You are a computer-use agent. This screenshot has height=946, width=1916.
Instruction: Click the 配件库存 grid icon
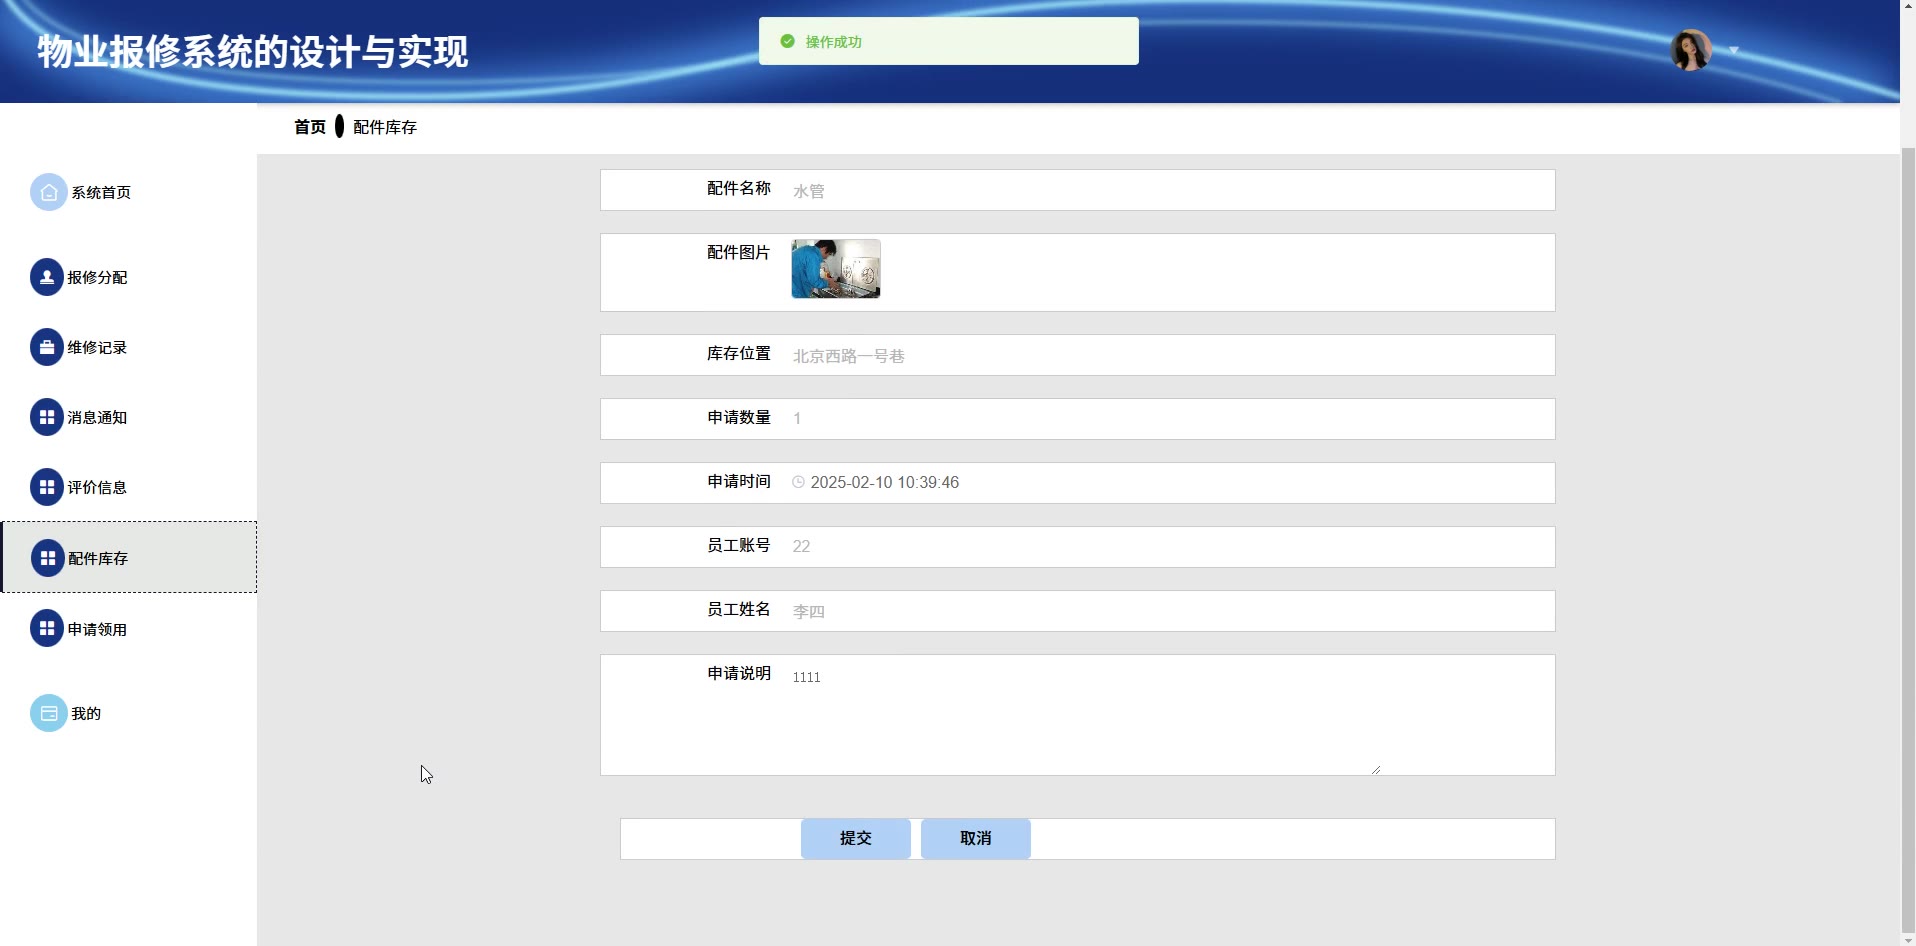pyautogui.click(x=47, y=558)
